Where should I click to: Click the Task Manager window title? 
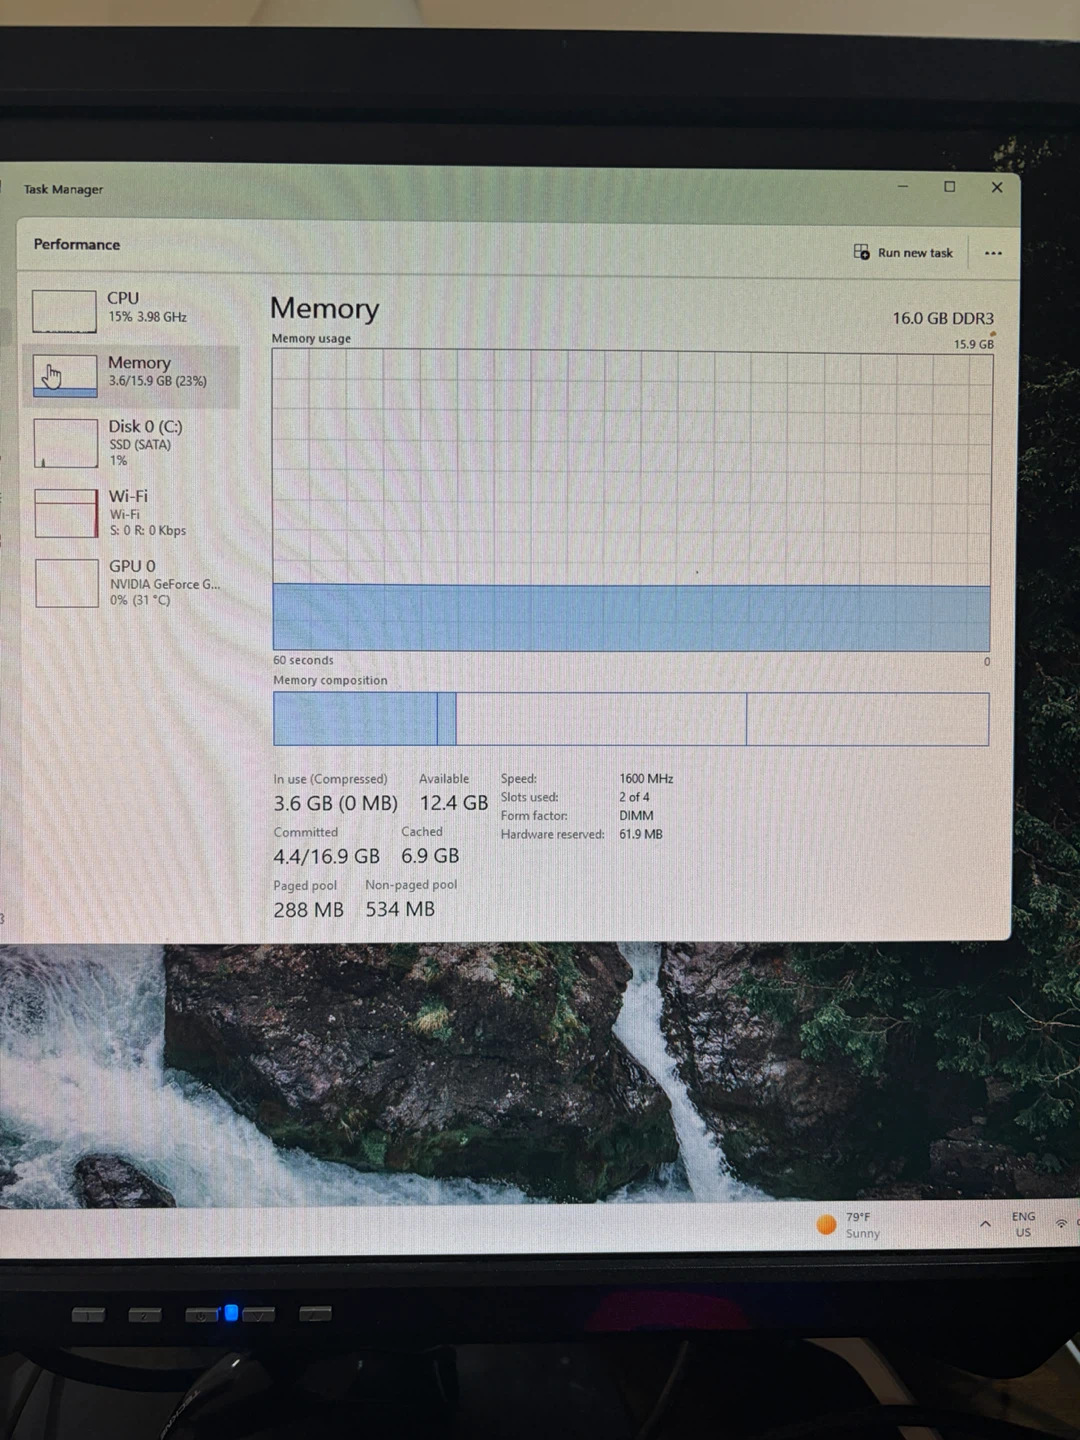[x=63, y=189]
